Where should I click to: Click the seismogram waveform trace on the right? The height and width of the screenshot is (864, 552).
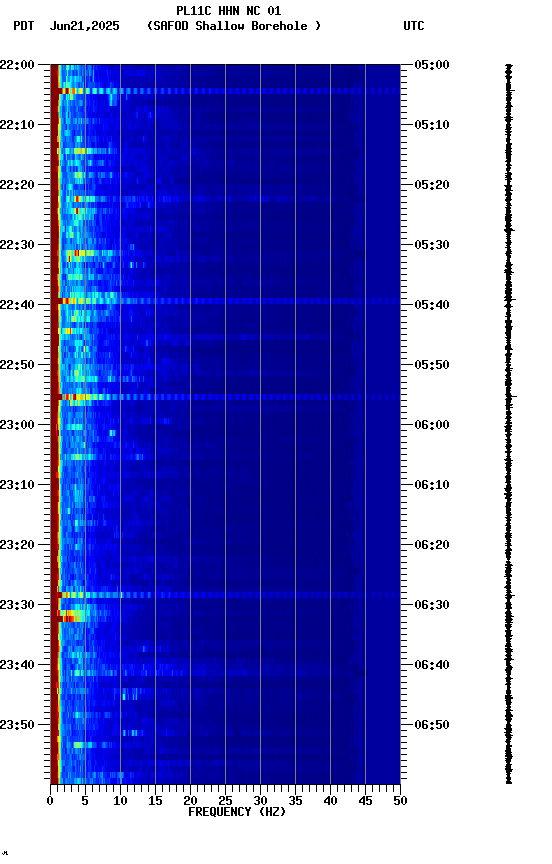[x=509, y=424]
